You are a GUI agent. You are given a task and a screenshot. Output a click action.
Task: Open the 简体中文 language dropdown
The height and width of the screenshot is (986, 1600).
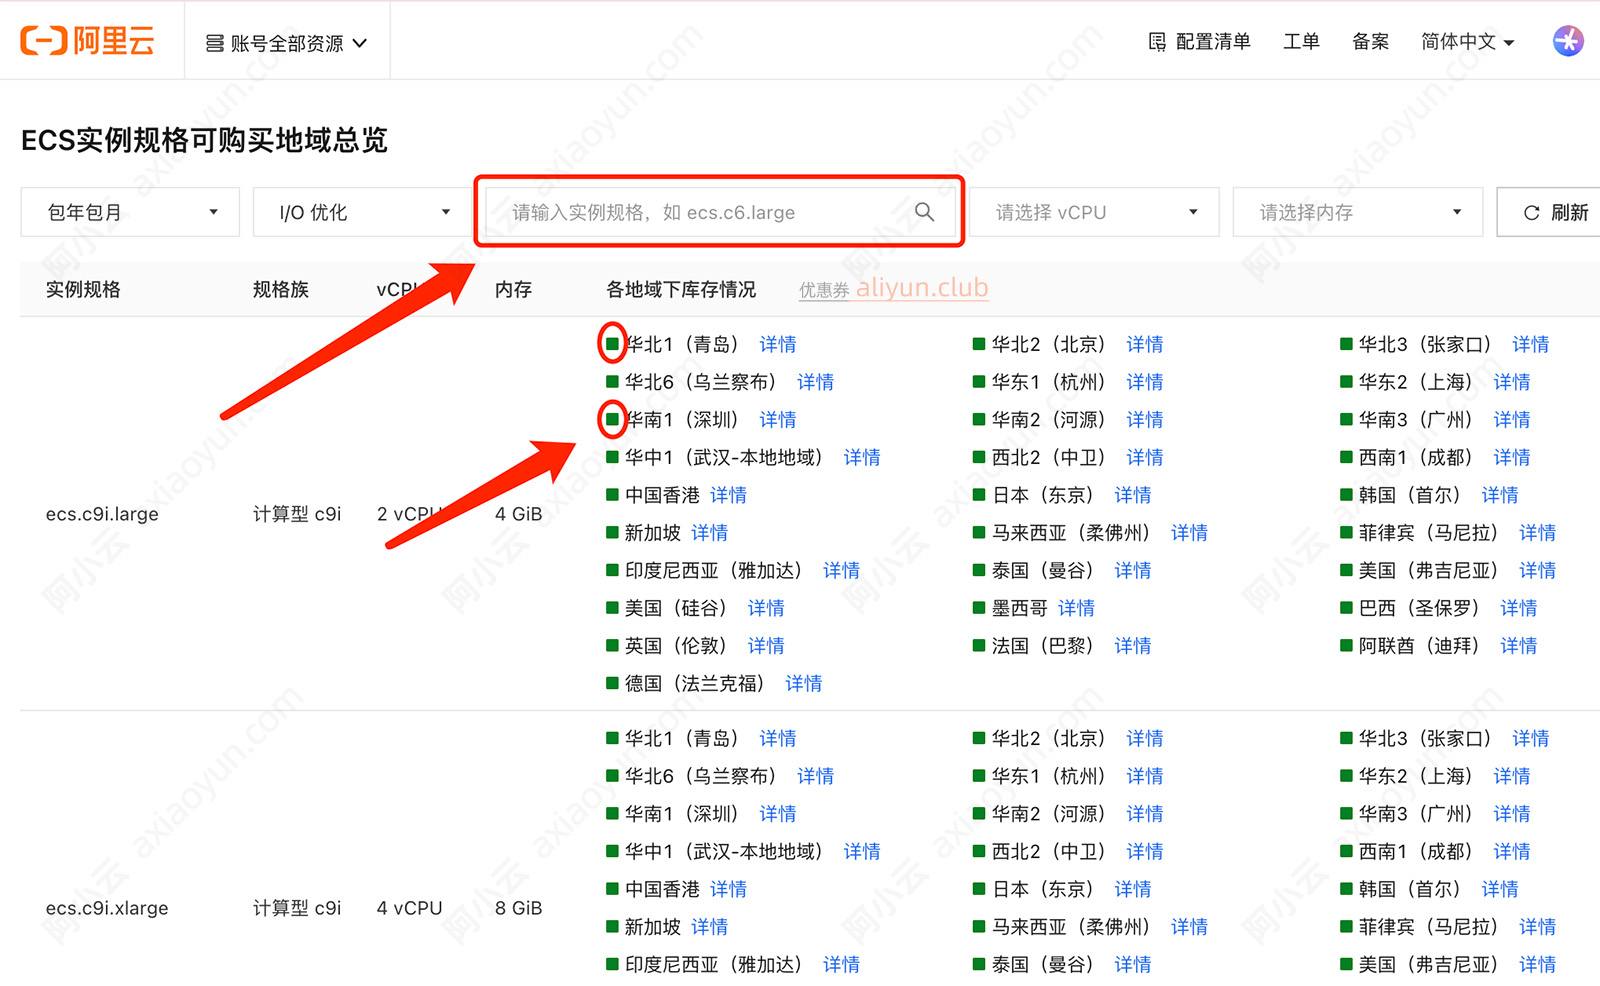click(1468, 42)
